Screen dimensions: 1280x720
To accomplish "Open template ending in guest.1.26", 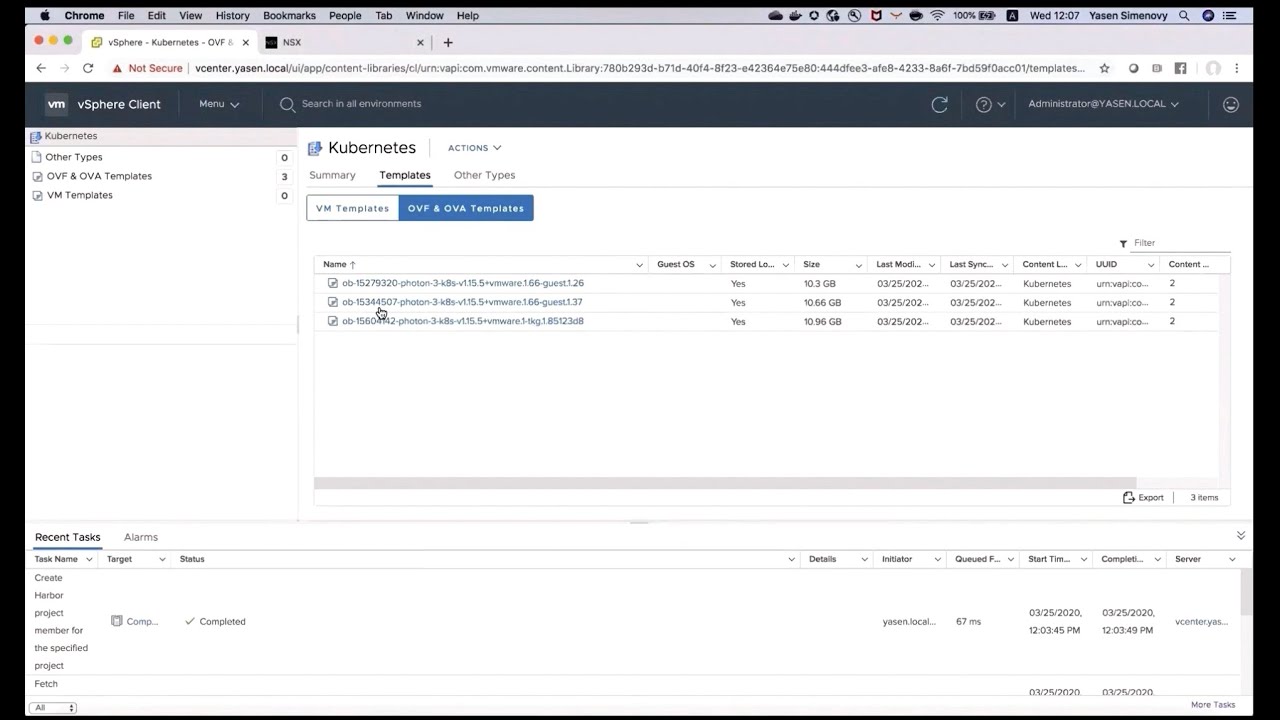I will coord(462,283).
